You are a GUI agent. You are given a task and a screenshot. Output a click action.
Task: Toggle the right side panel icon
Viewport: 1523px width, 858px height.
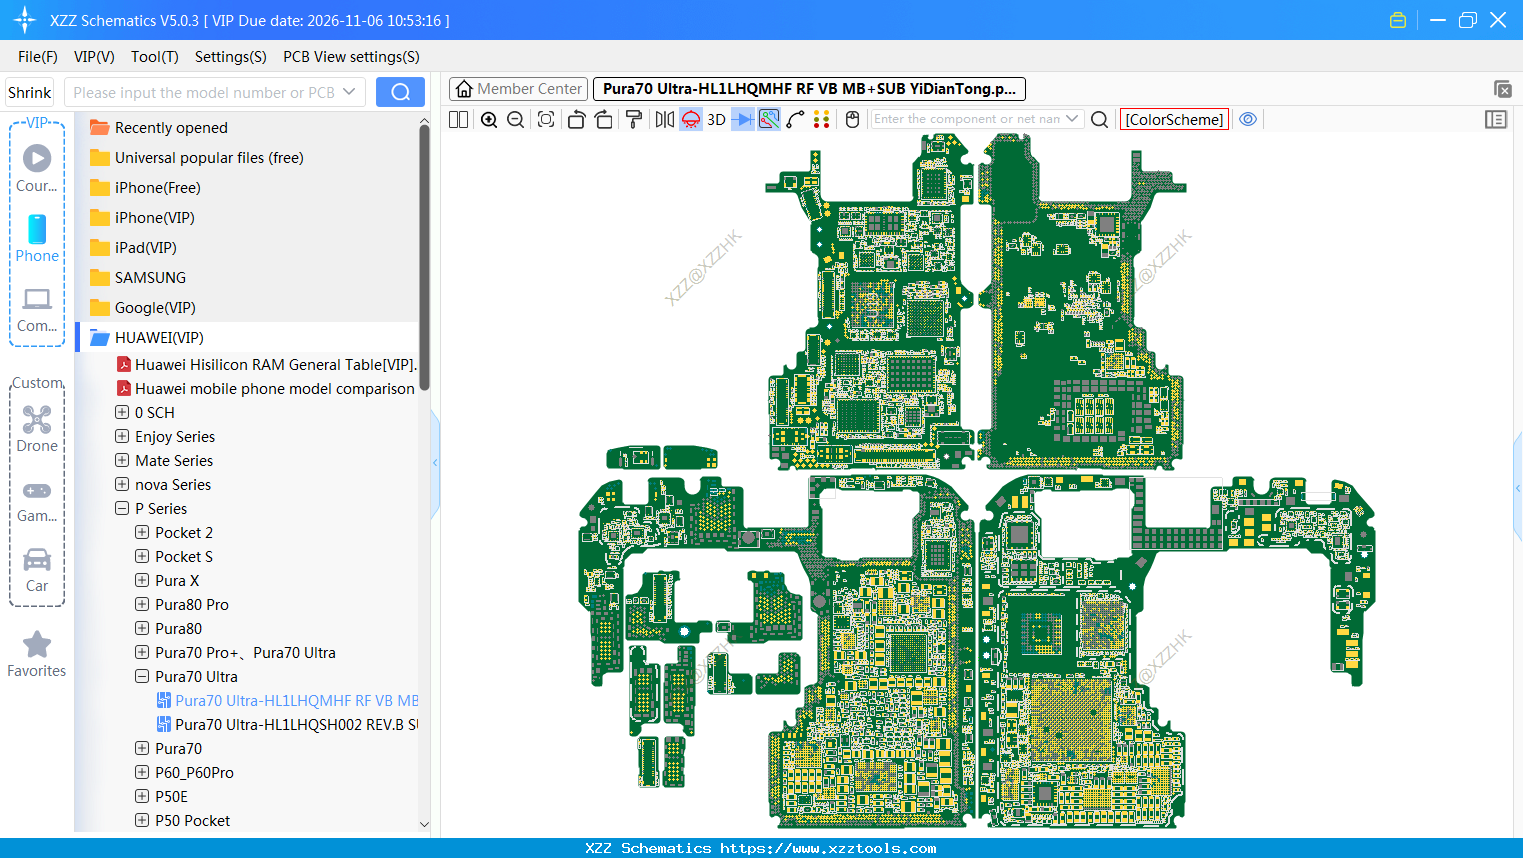pyautogui.click(x=1496, y=120)
